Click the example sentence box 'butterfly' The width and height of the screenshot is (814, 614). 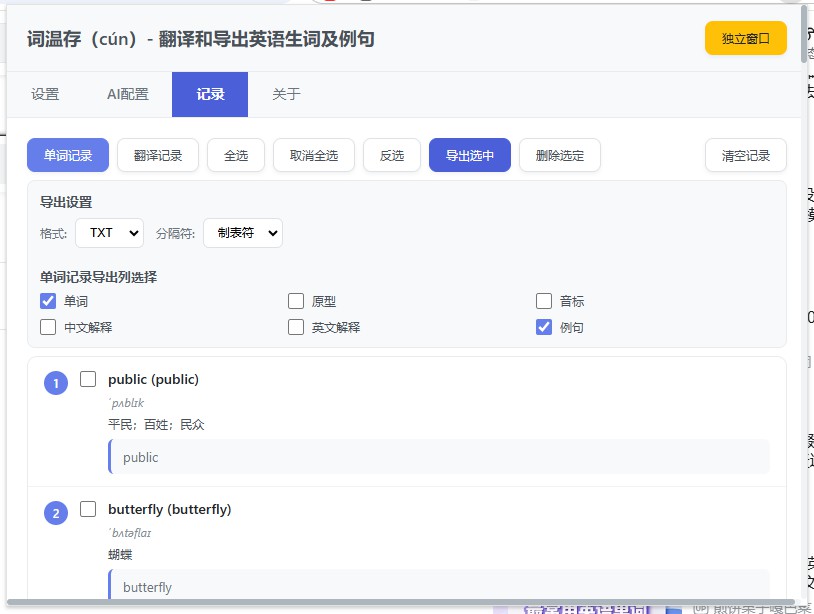[439, 585]
